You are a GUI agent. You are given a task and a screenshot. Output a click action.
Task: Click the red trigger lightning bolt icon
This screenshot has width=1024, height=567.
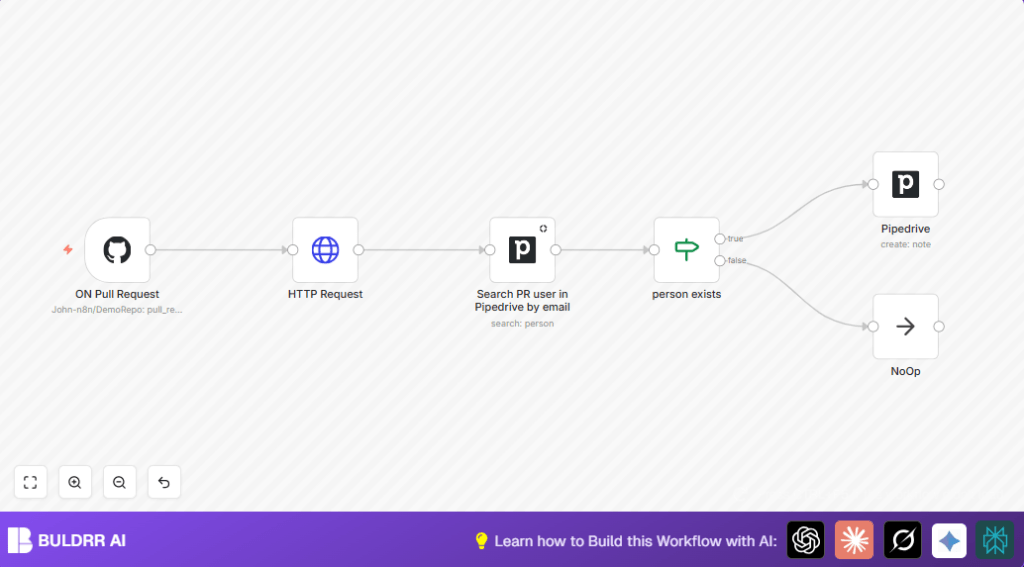(68, 250)
